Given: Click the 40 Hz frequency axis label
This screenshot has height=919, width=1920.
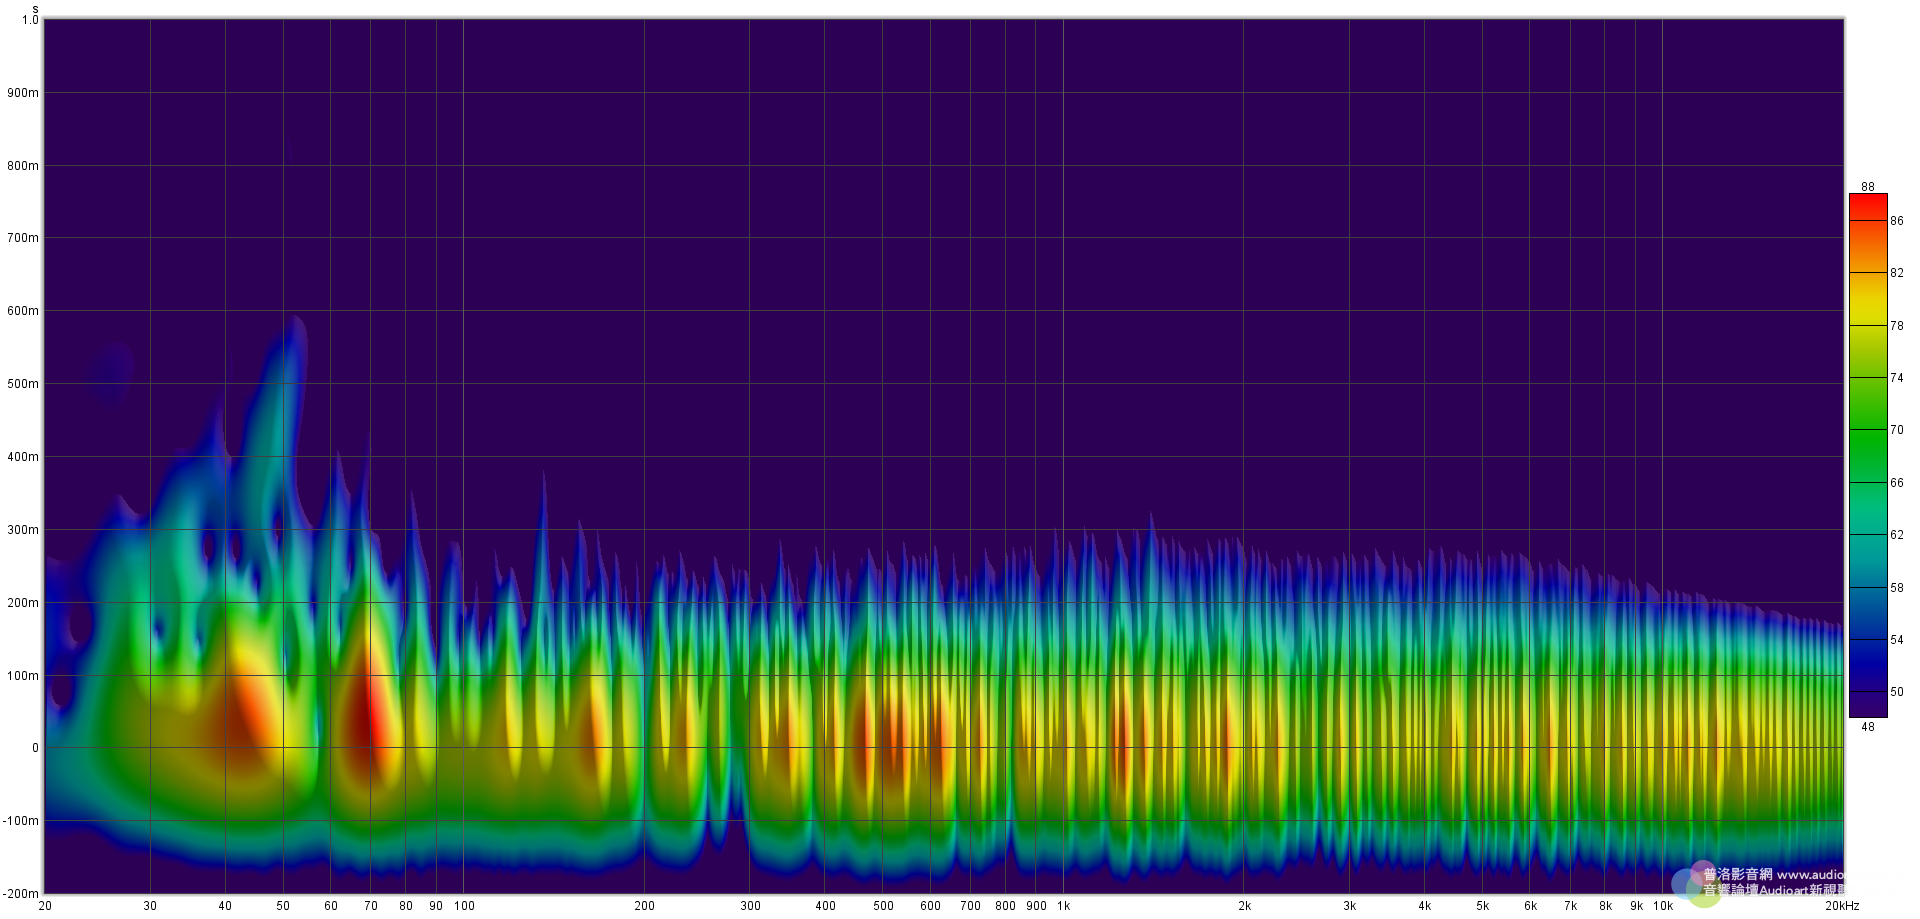Looking at the screenshot, I should 225,906.
